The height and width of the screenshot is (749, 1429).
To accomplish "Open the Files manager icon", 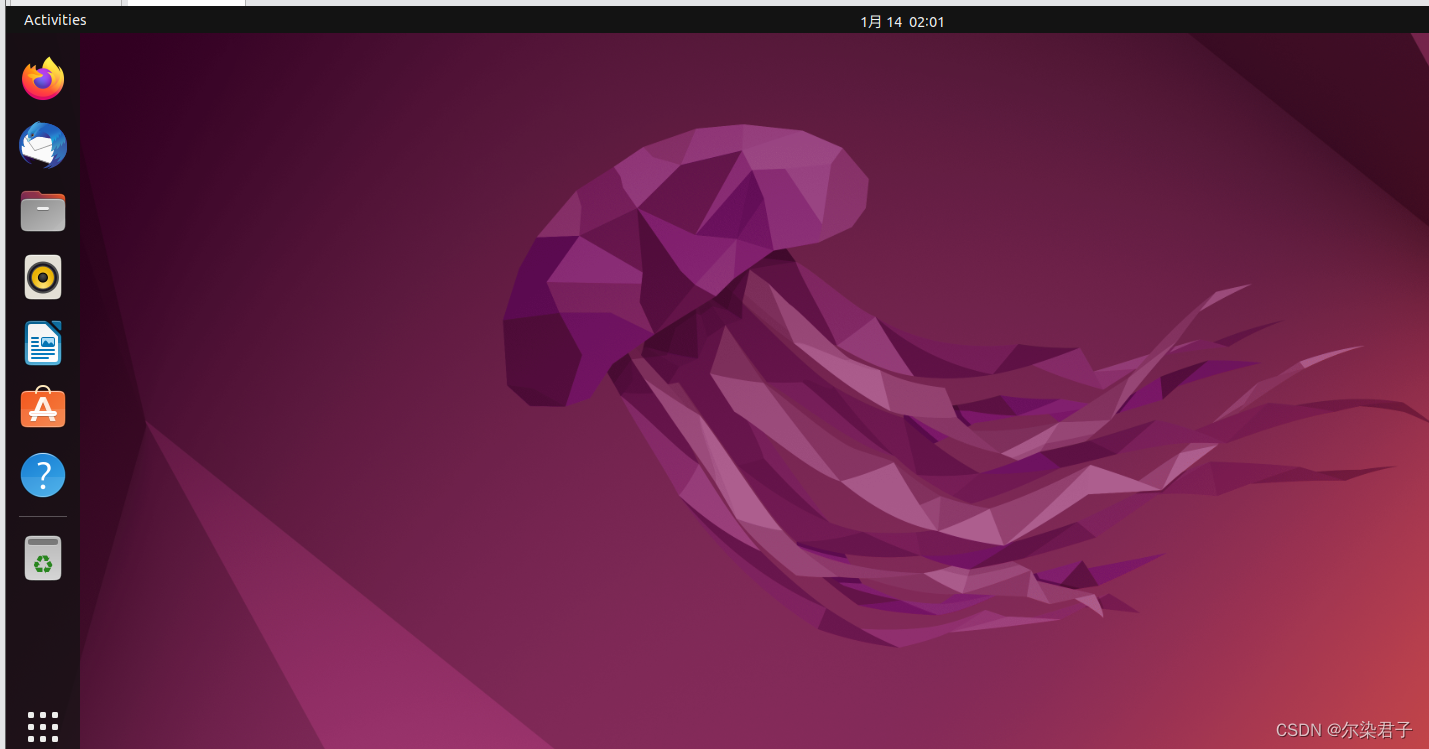I will click(43, 211).
